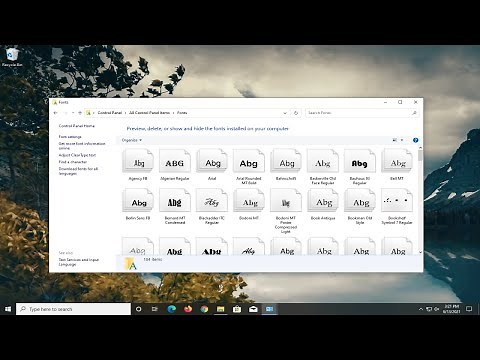Show hidden system tray icons

[x=421, y=309]
